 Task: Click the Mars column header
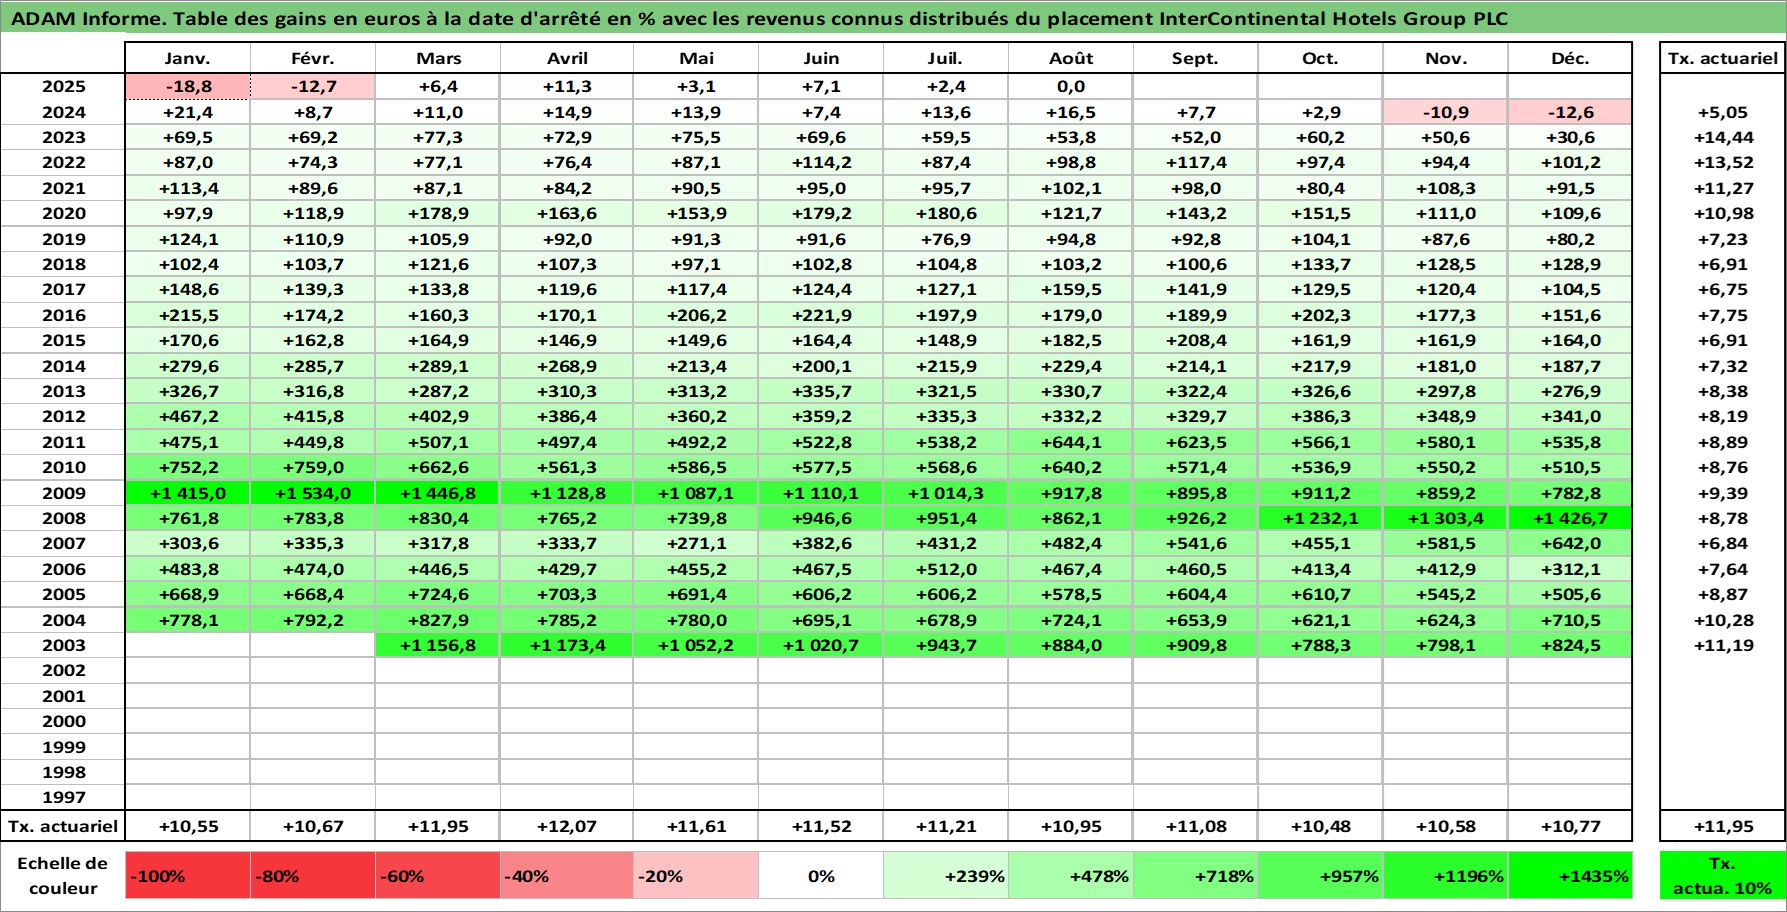pos(437,58)
